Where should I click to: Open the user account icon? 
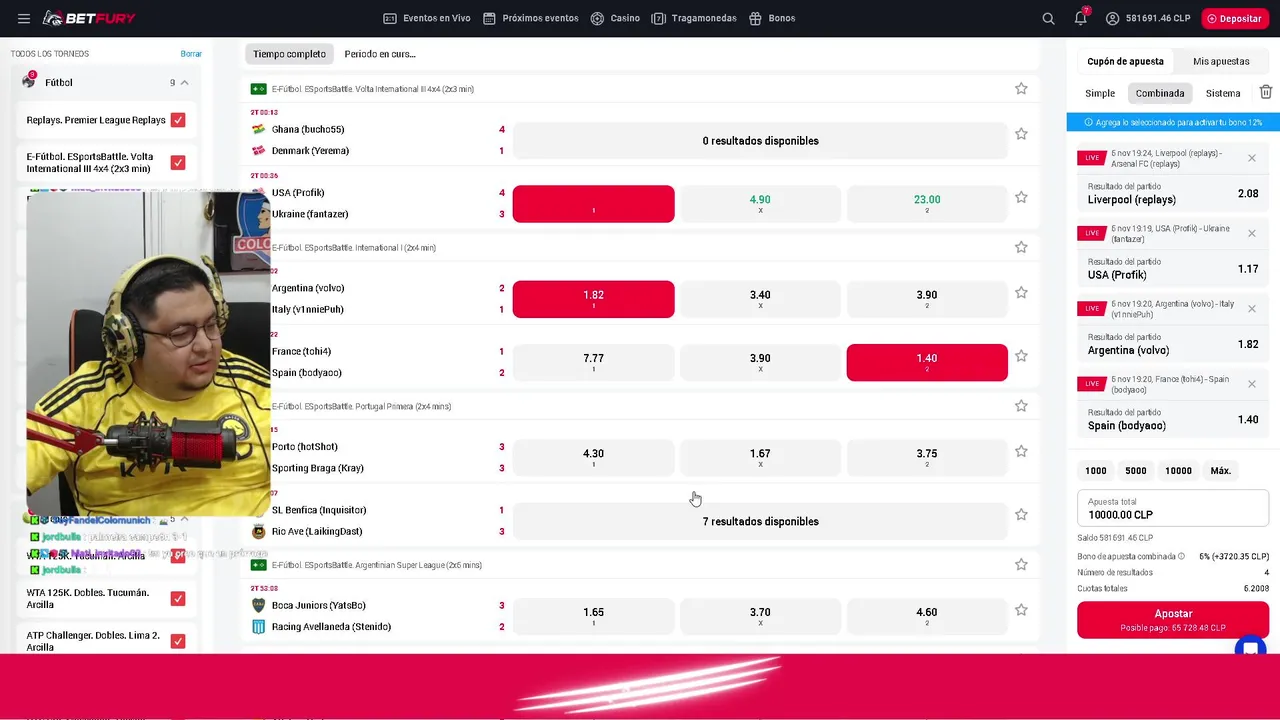click(x=1112, y=18)
